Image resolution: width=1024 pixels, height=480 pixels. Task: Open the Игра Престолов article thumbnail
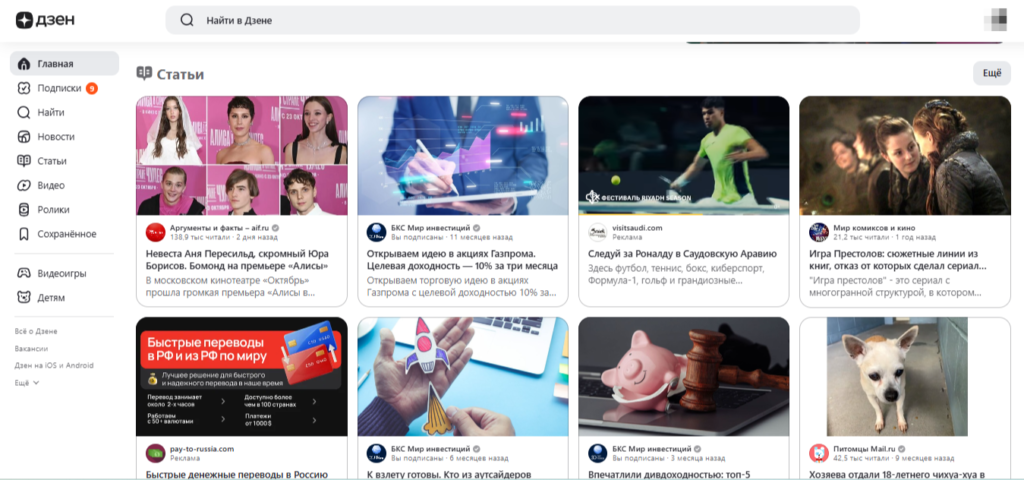click(x=904, y=155)
